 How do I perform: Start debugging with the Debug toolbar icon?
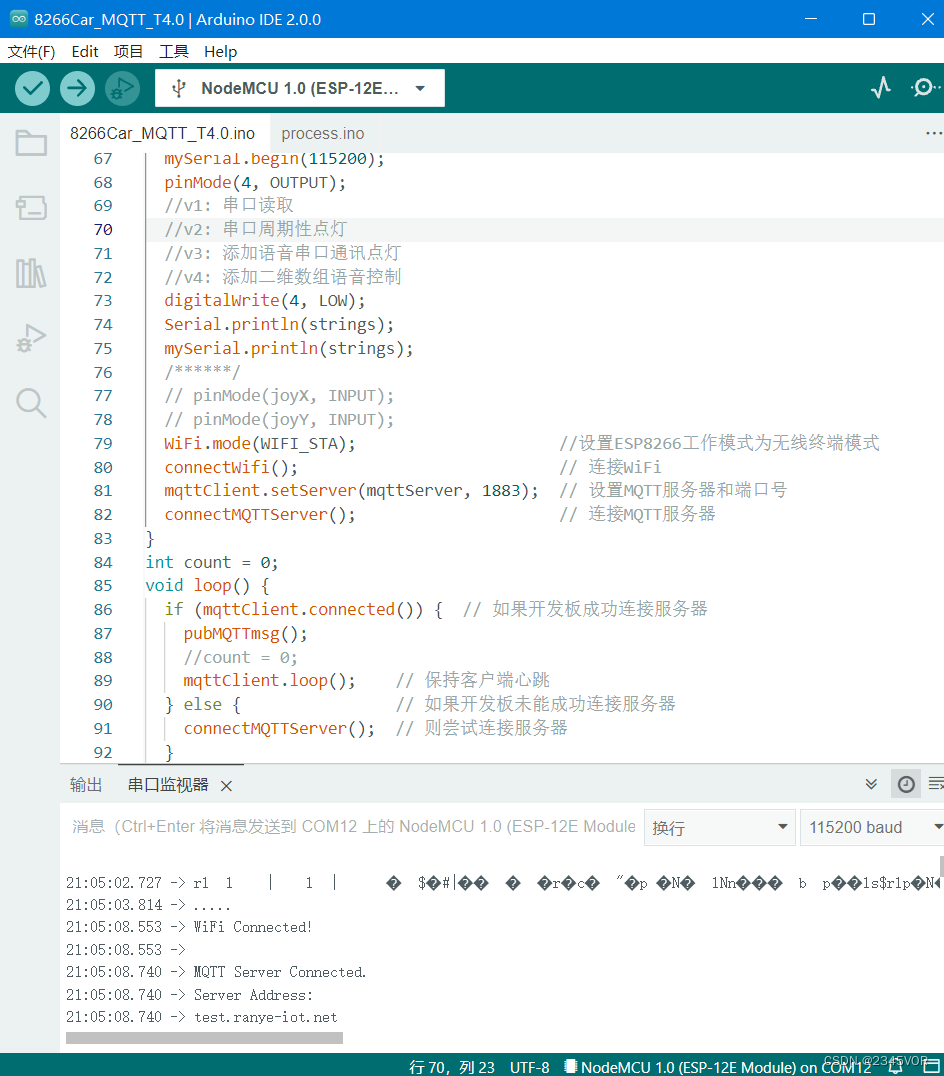(x=122, y=88)
